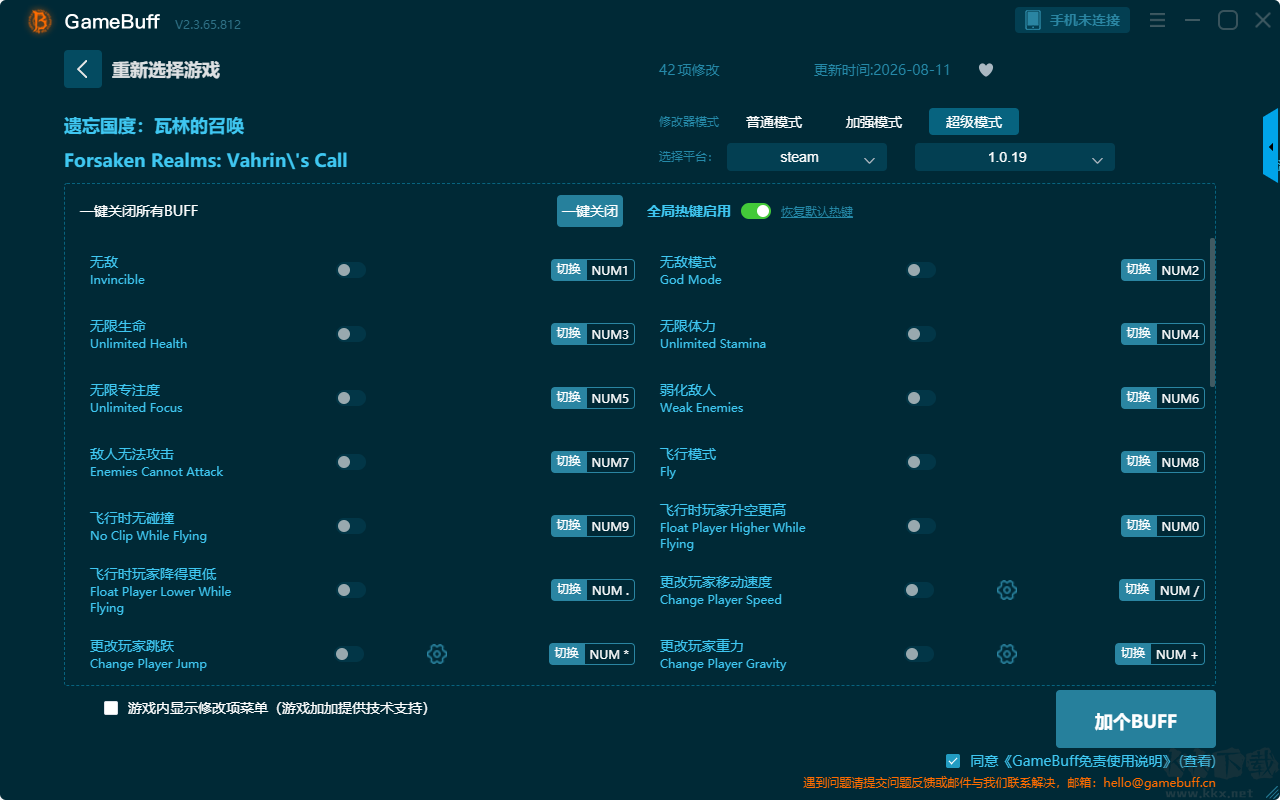The image size is (1280, 800).
Task: Click the NUM + hotkey field
Action: pyautogui.click(x=1177, y=654)
